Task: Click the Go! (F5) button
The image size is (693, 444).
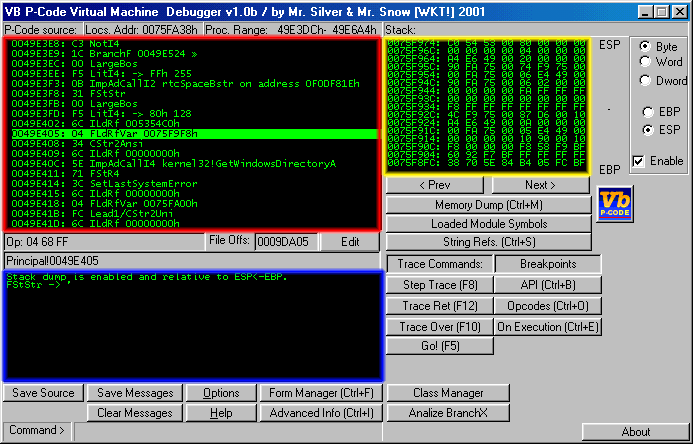Action: (440, 346)
